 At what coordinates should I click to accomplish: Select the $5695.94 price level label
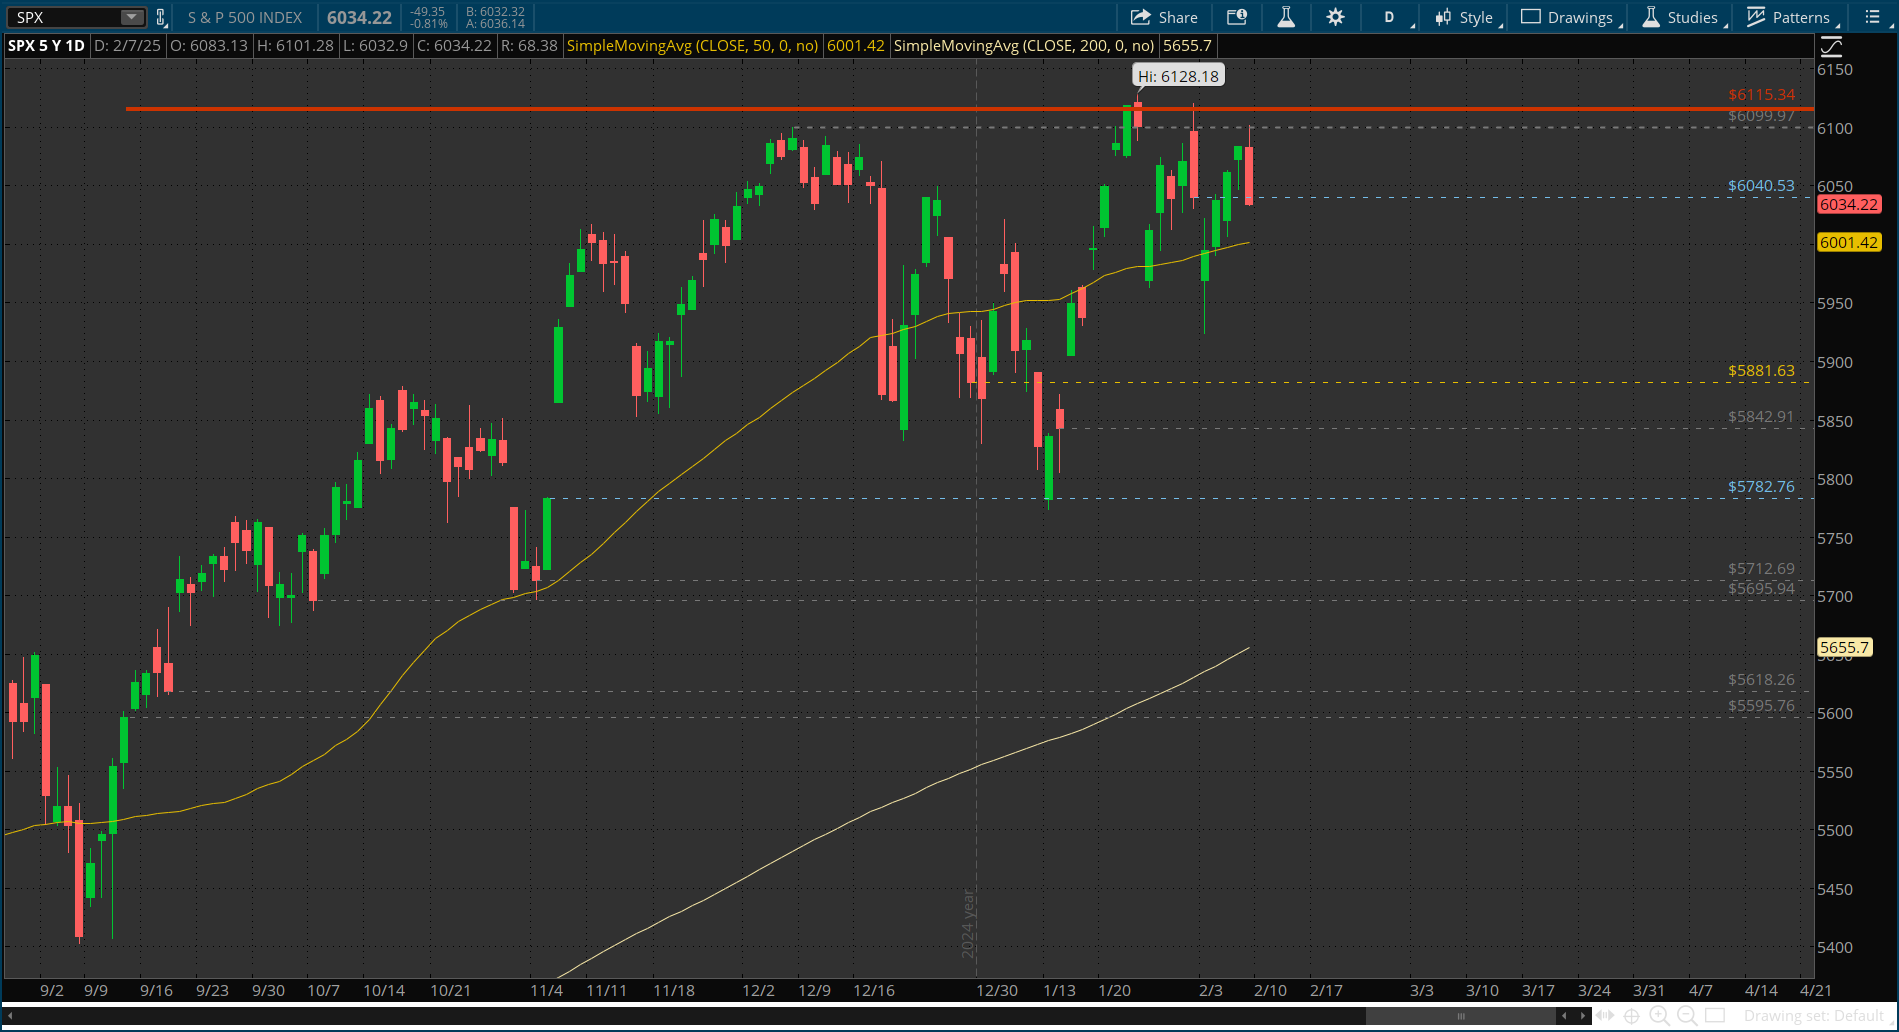(1761, 589)
